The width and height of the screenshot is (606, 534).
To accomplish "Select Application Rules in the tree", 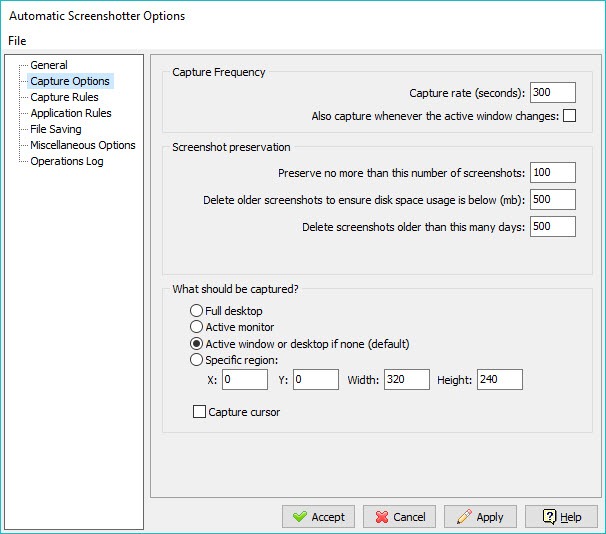I will (71, 113).
